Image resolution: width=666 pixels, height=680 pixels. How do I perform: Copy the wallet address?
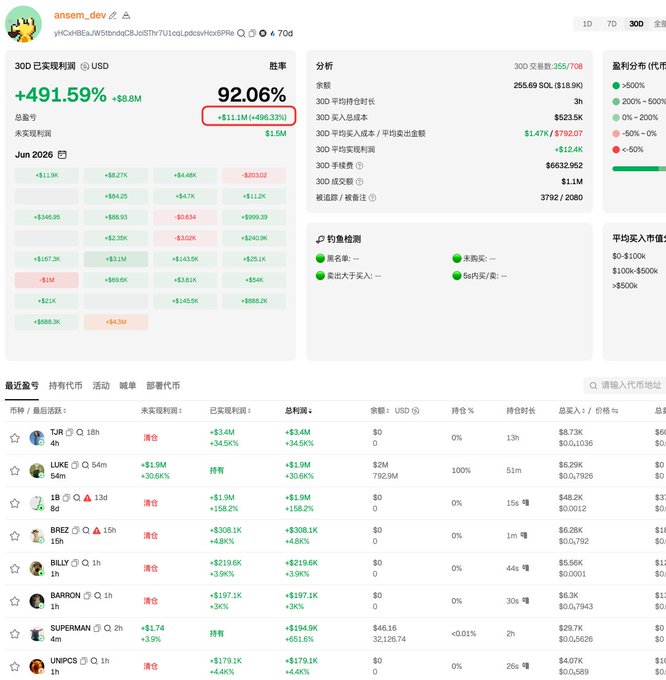coord(252,33)
